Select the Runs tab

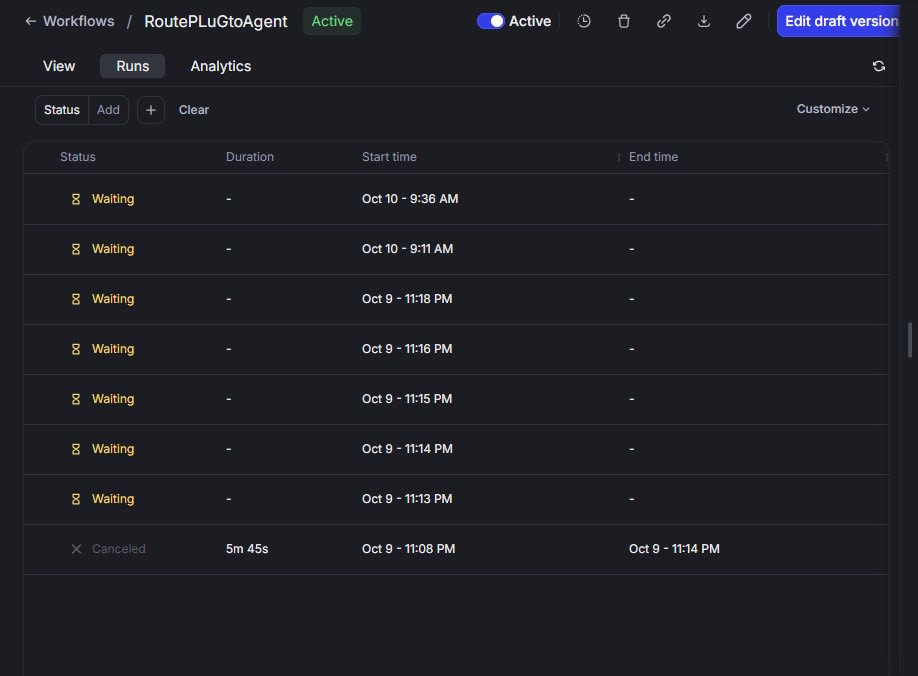coord(132,66)
